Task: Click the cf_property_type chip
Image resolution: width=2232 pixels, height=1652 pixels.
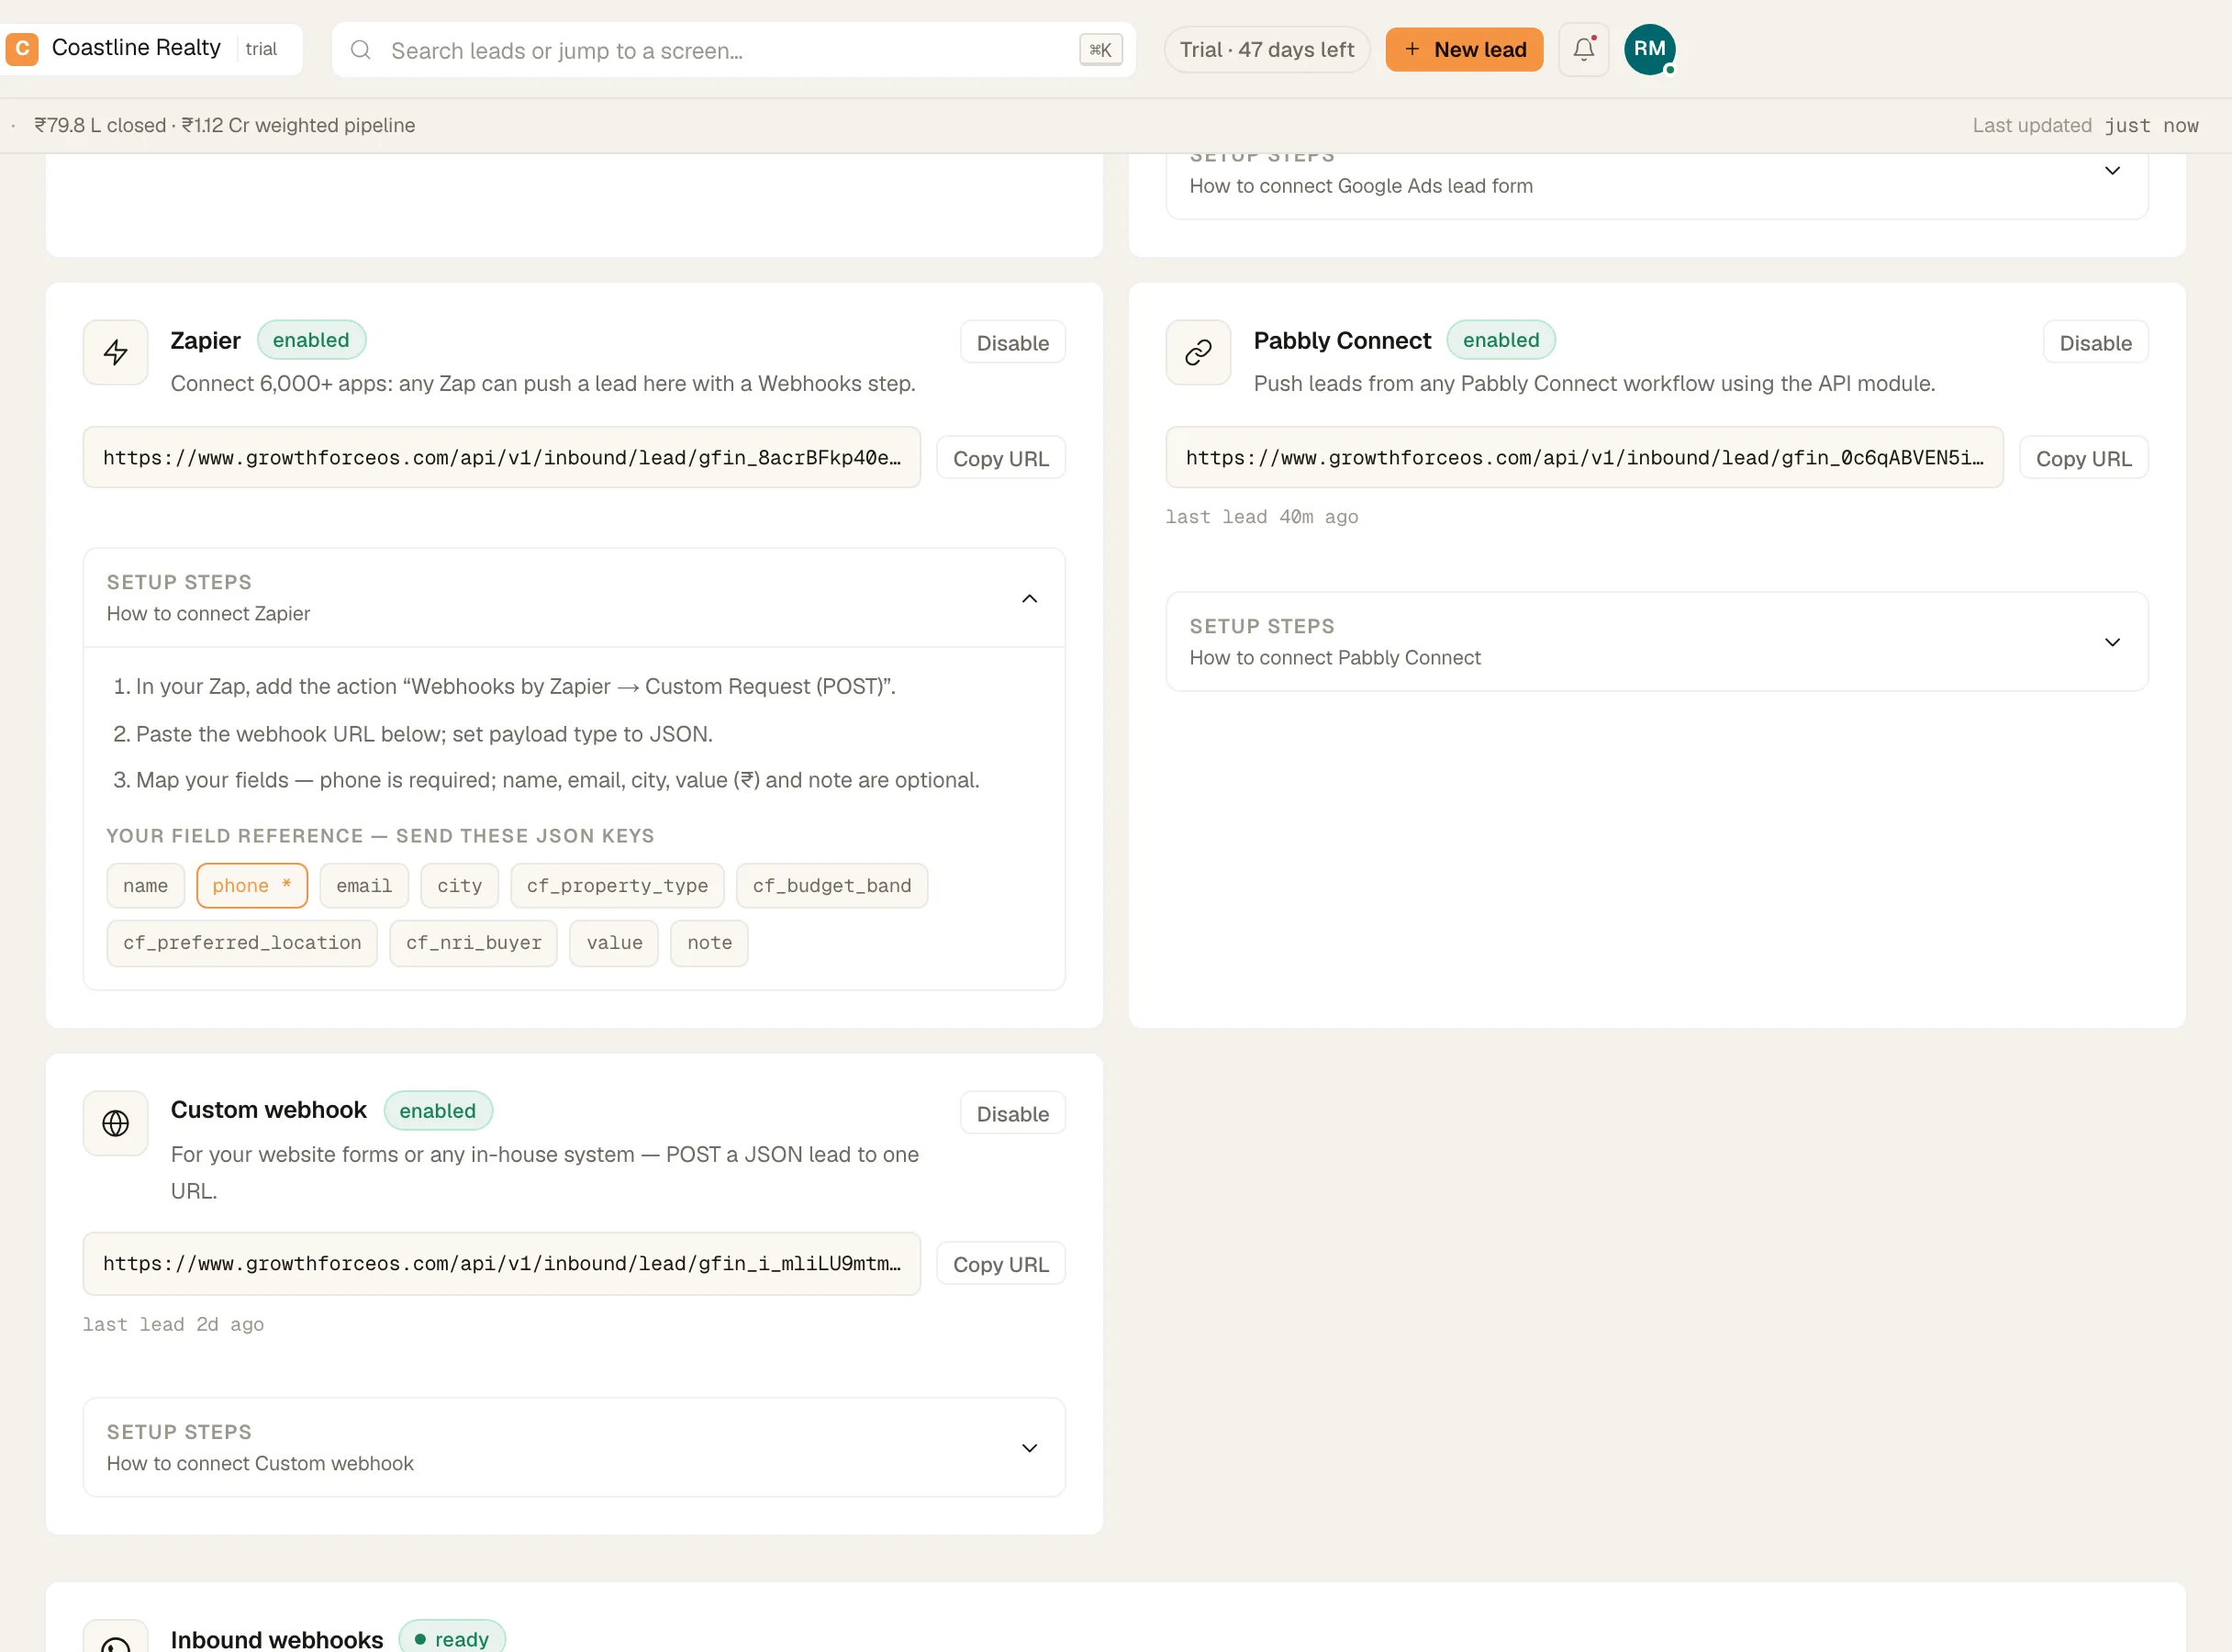Action: (617, 886)
